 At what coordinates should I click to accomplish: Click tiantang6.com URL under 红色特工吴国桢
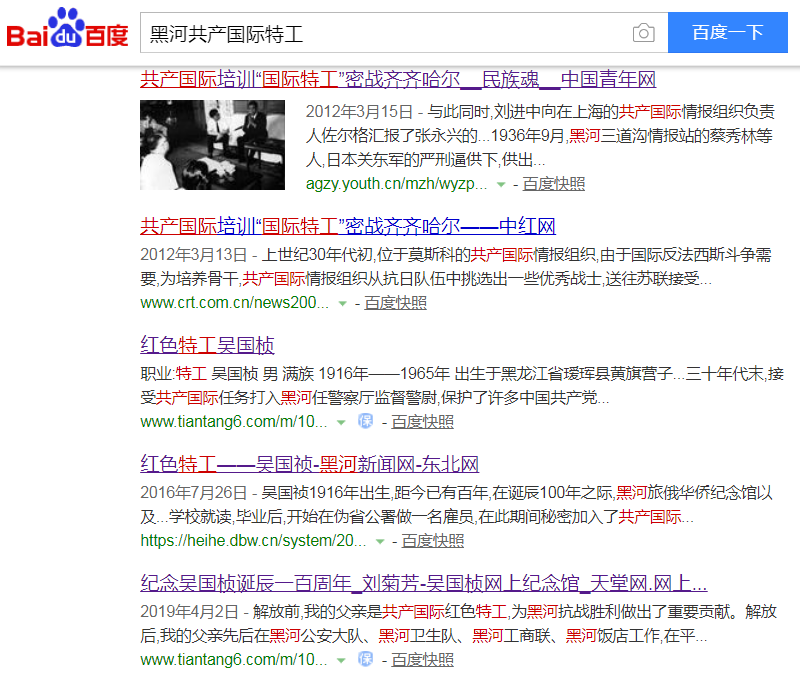tap(234, 421)
